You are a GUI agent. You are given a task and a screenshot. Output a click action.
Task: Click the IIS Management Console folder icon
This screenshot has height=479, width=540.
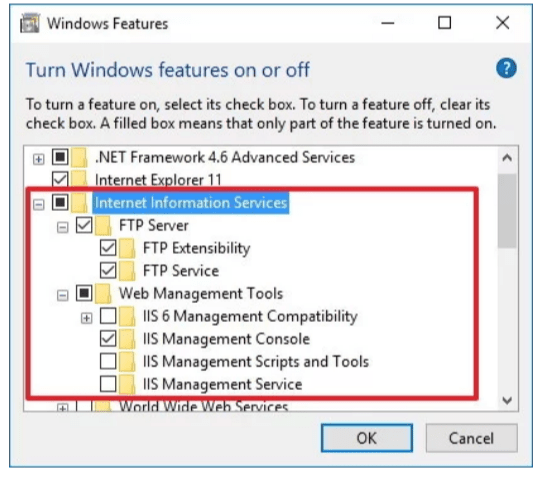click(127, 339)
